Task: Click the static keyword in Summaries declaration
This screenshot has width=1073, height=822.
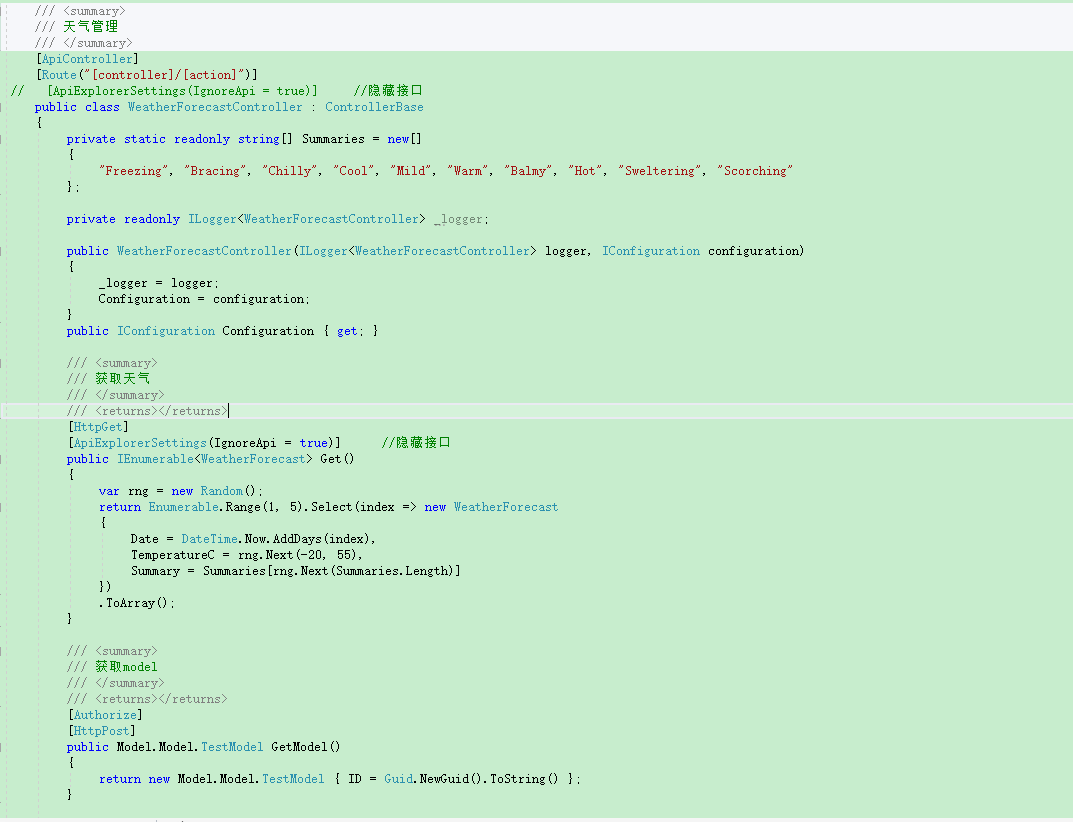Action: coord(144,139)
